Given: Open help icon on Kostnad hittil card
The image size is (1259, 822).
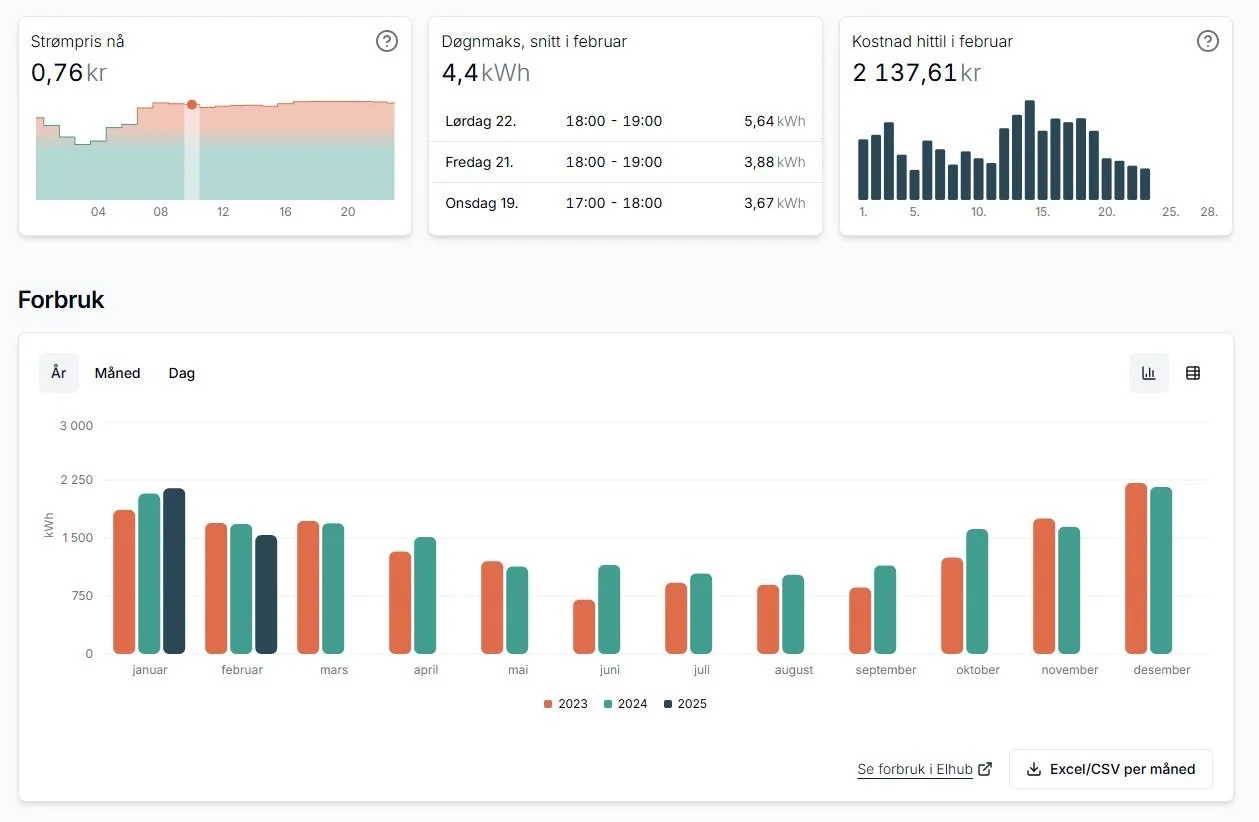Looking at the screenshot, I should (1208, 41).
